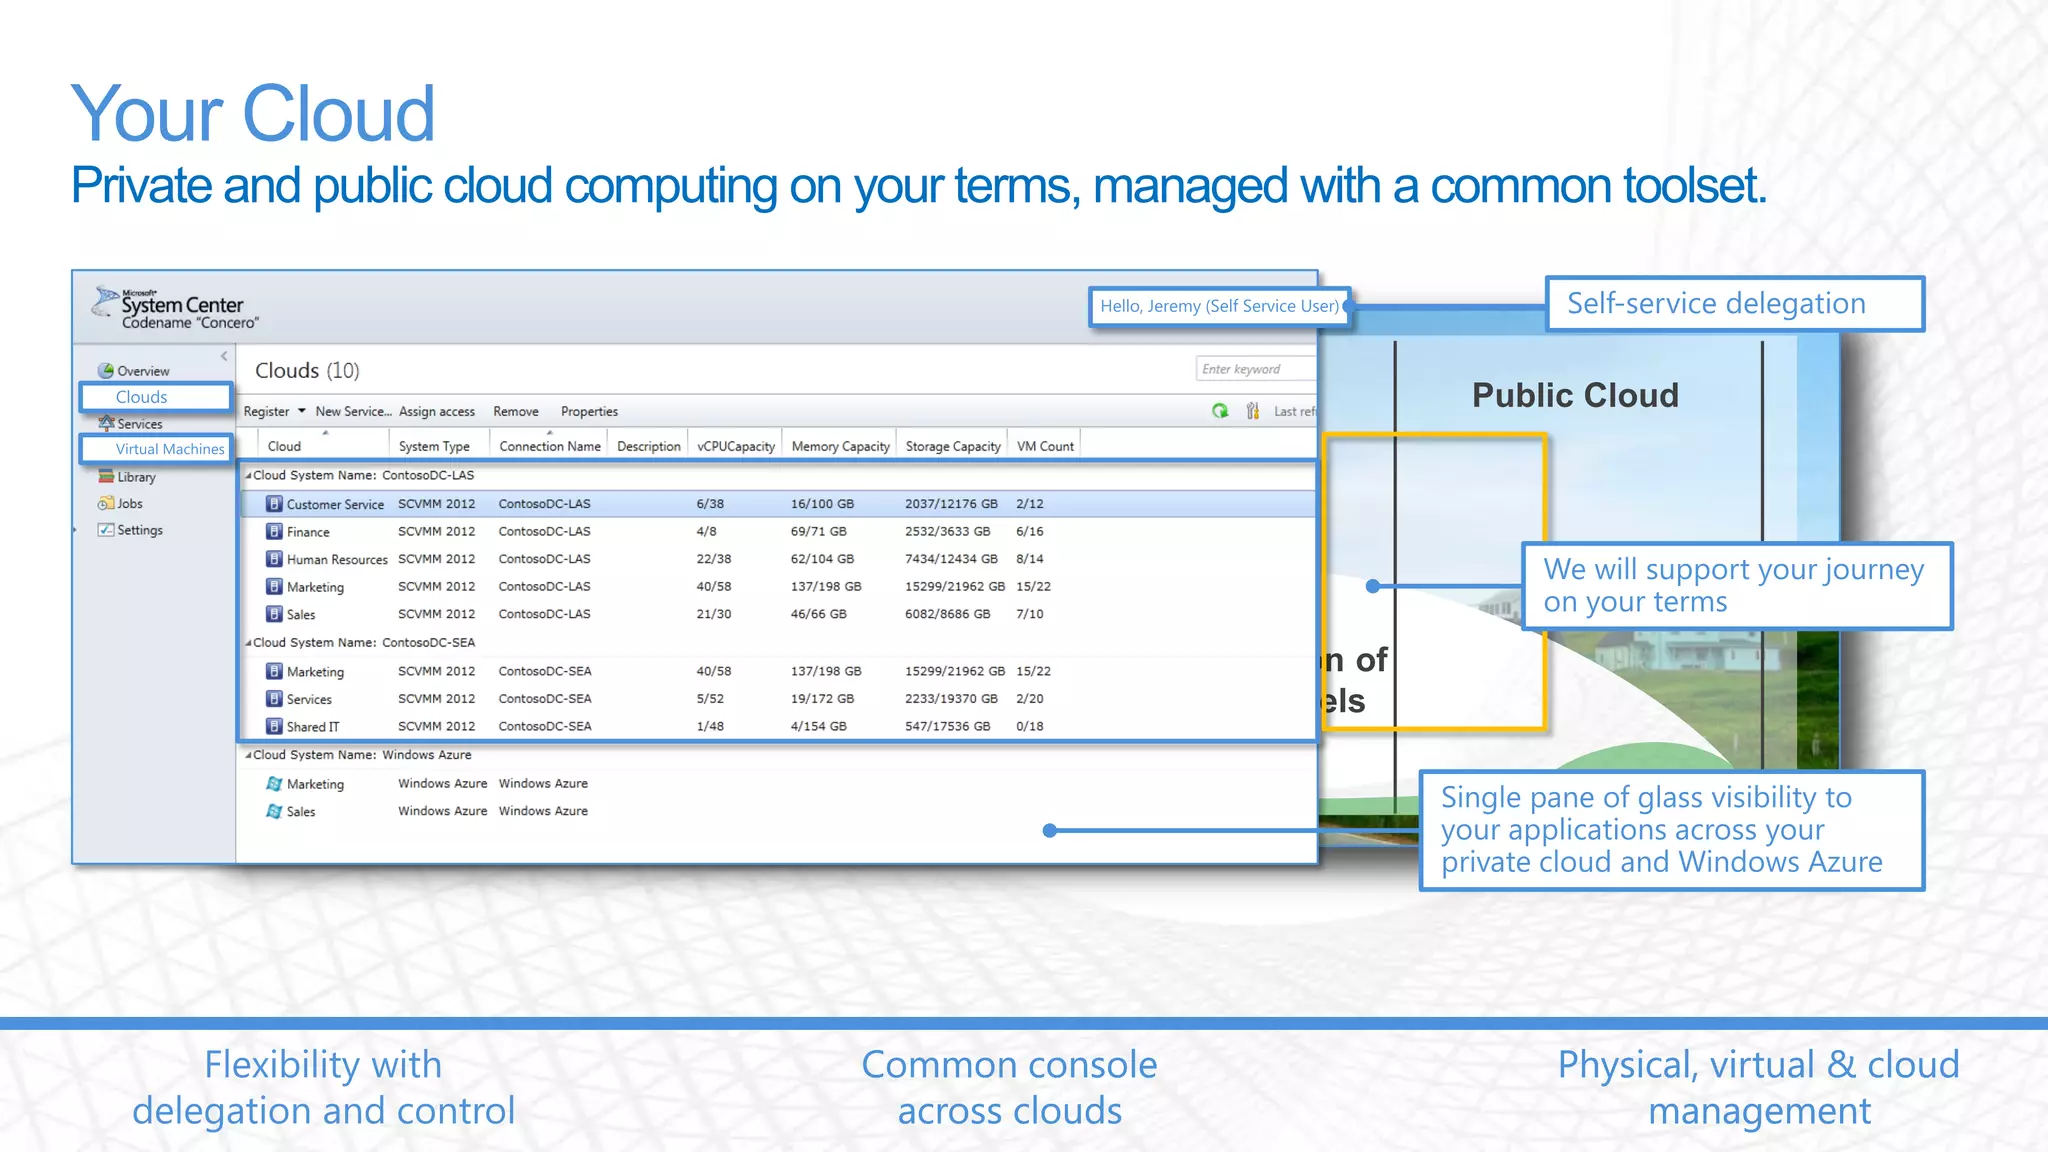Click the 0/18 VM count value
2048x1152 pixels.
[1029, 727]
